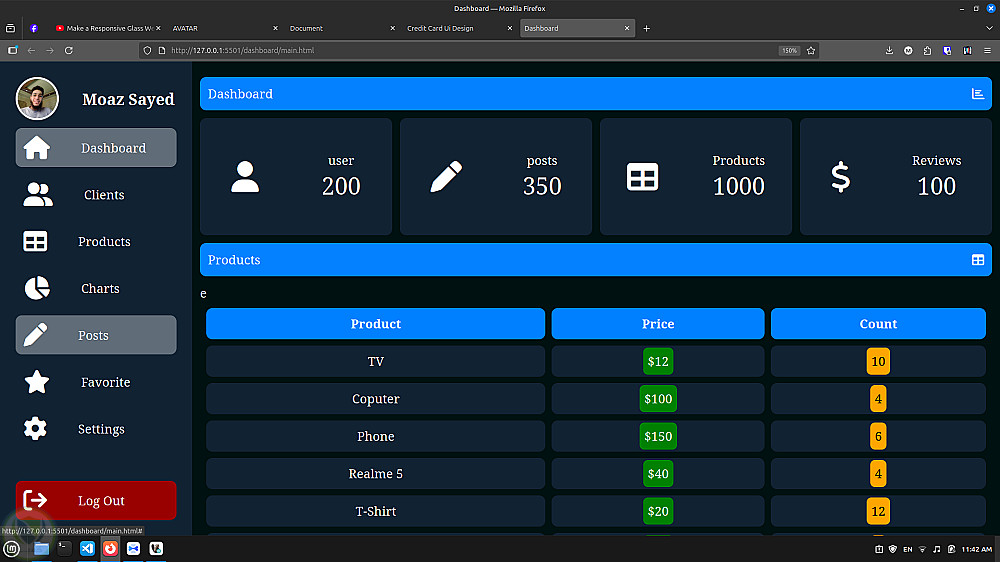The height and width of the screenshot is (562, 1000).
Task: Click the Favorite star icon
Action: click(x=37, y=382)
